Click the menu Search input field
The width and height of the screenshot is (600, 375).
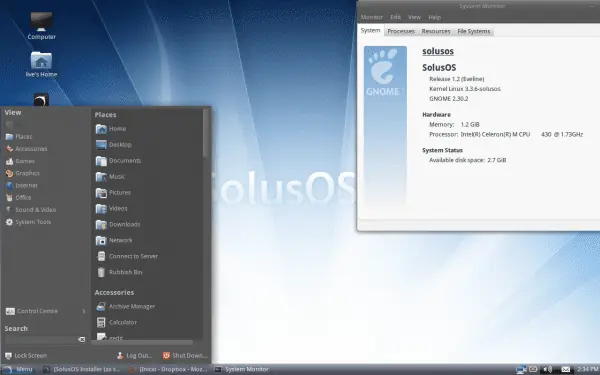[41, 339]
